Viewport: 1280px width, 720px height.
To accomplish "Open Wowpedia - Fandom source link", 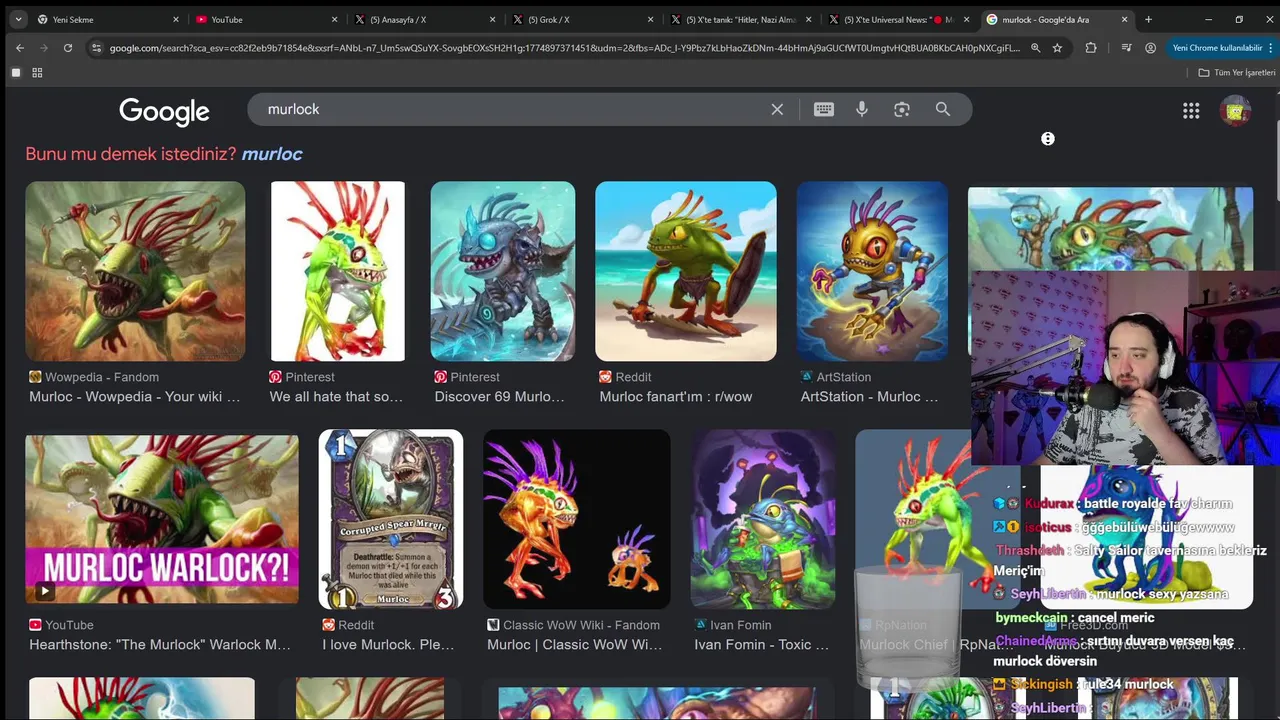I will pos(94,377).
